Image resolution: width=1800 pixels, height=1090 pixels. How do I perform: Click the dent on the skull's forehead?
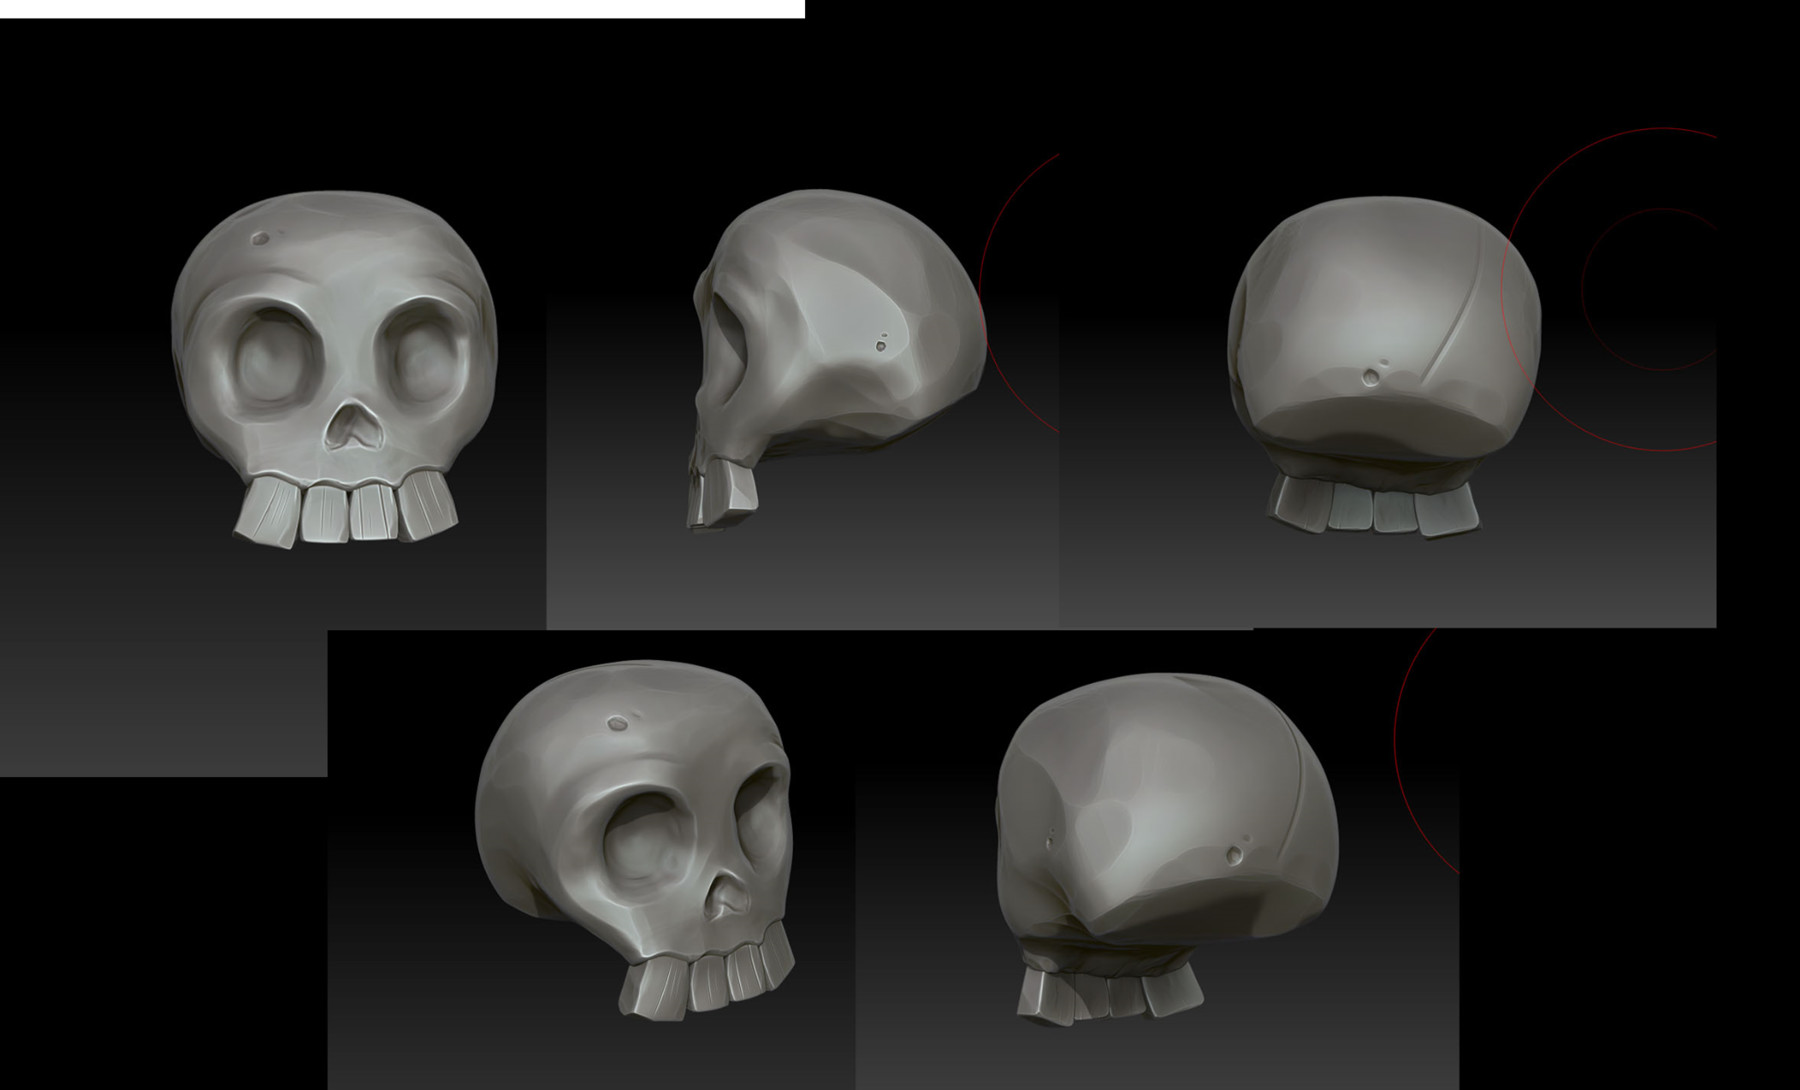(x=260, y=237)
